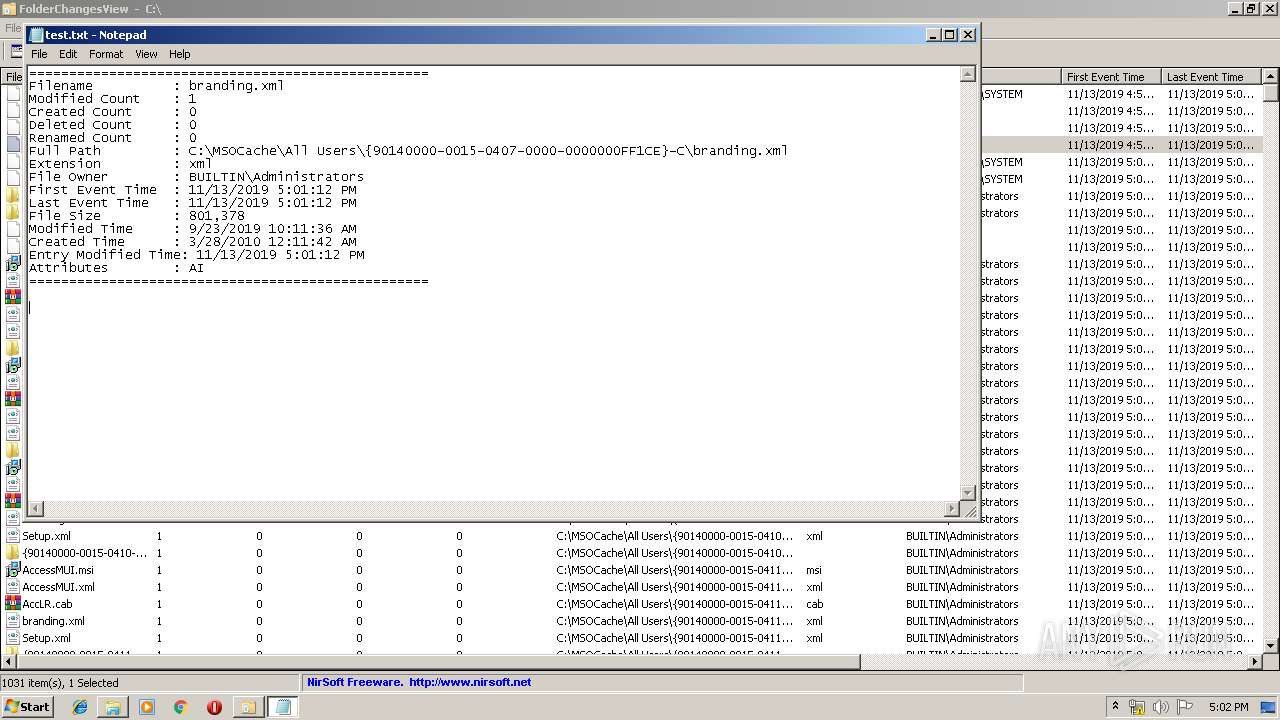Viewport: 1280px width, 720px height.
Task: Click the Modified Time line in Notepad
Action: (x=192, y=229)
